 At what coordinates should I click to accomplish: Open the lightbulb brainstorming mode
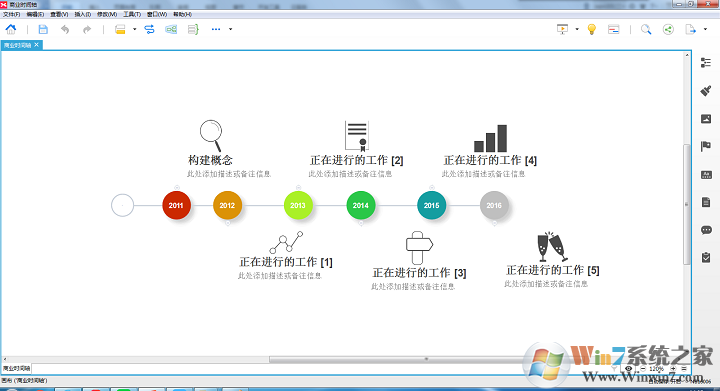click(x=591, y=29)
